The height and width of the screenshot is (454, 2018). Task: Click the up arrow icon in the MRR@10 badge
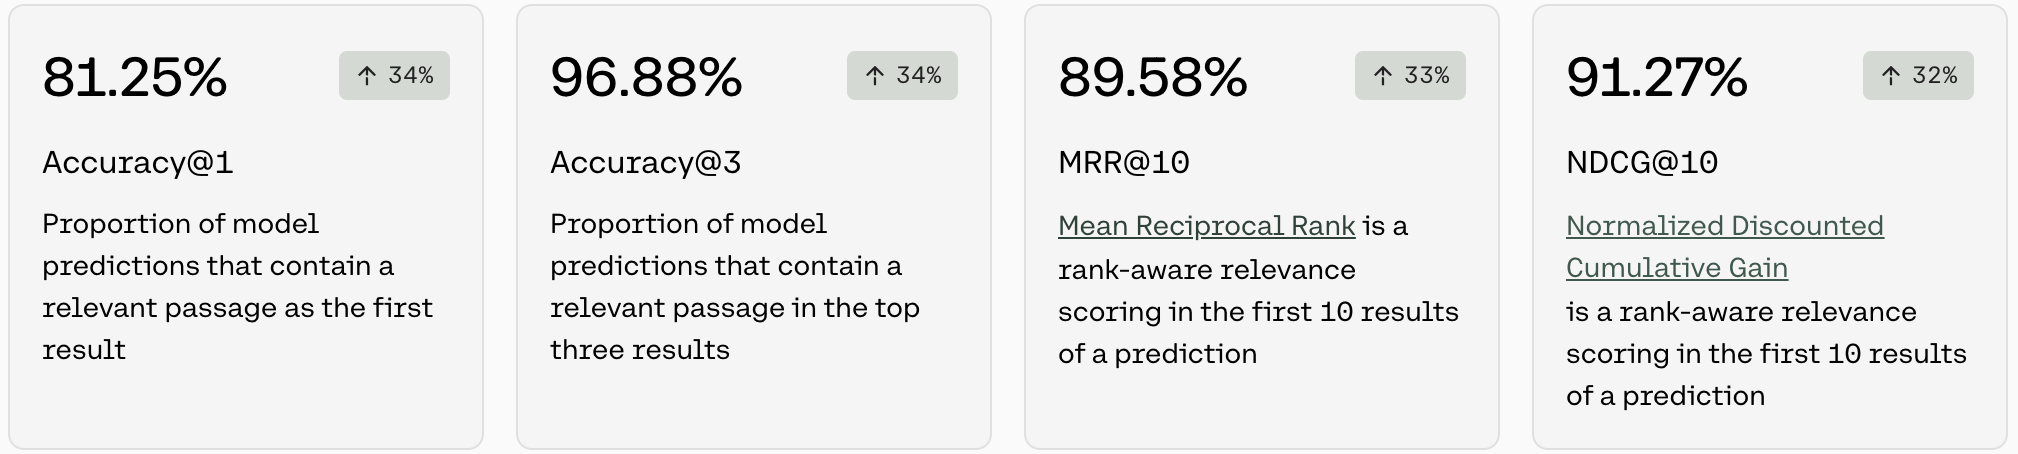pyautogui.click(x=1383, y=76)
